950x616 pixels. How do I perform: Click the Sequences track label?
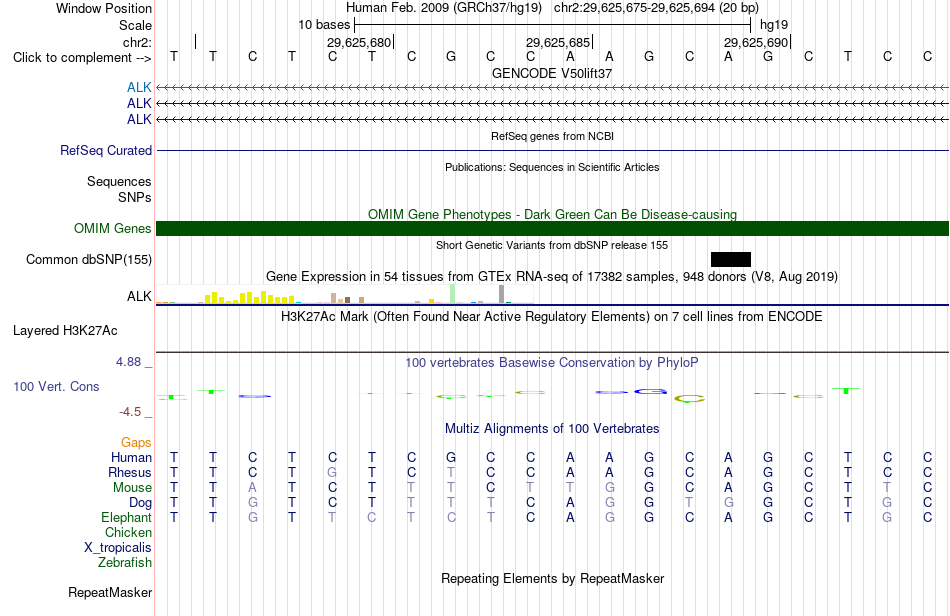119,181
